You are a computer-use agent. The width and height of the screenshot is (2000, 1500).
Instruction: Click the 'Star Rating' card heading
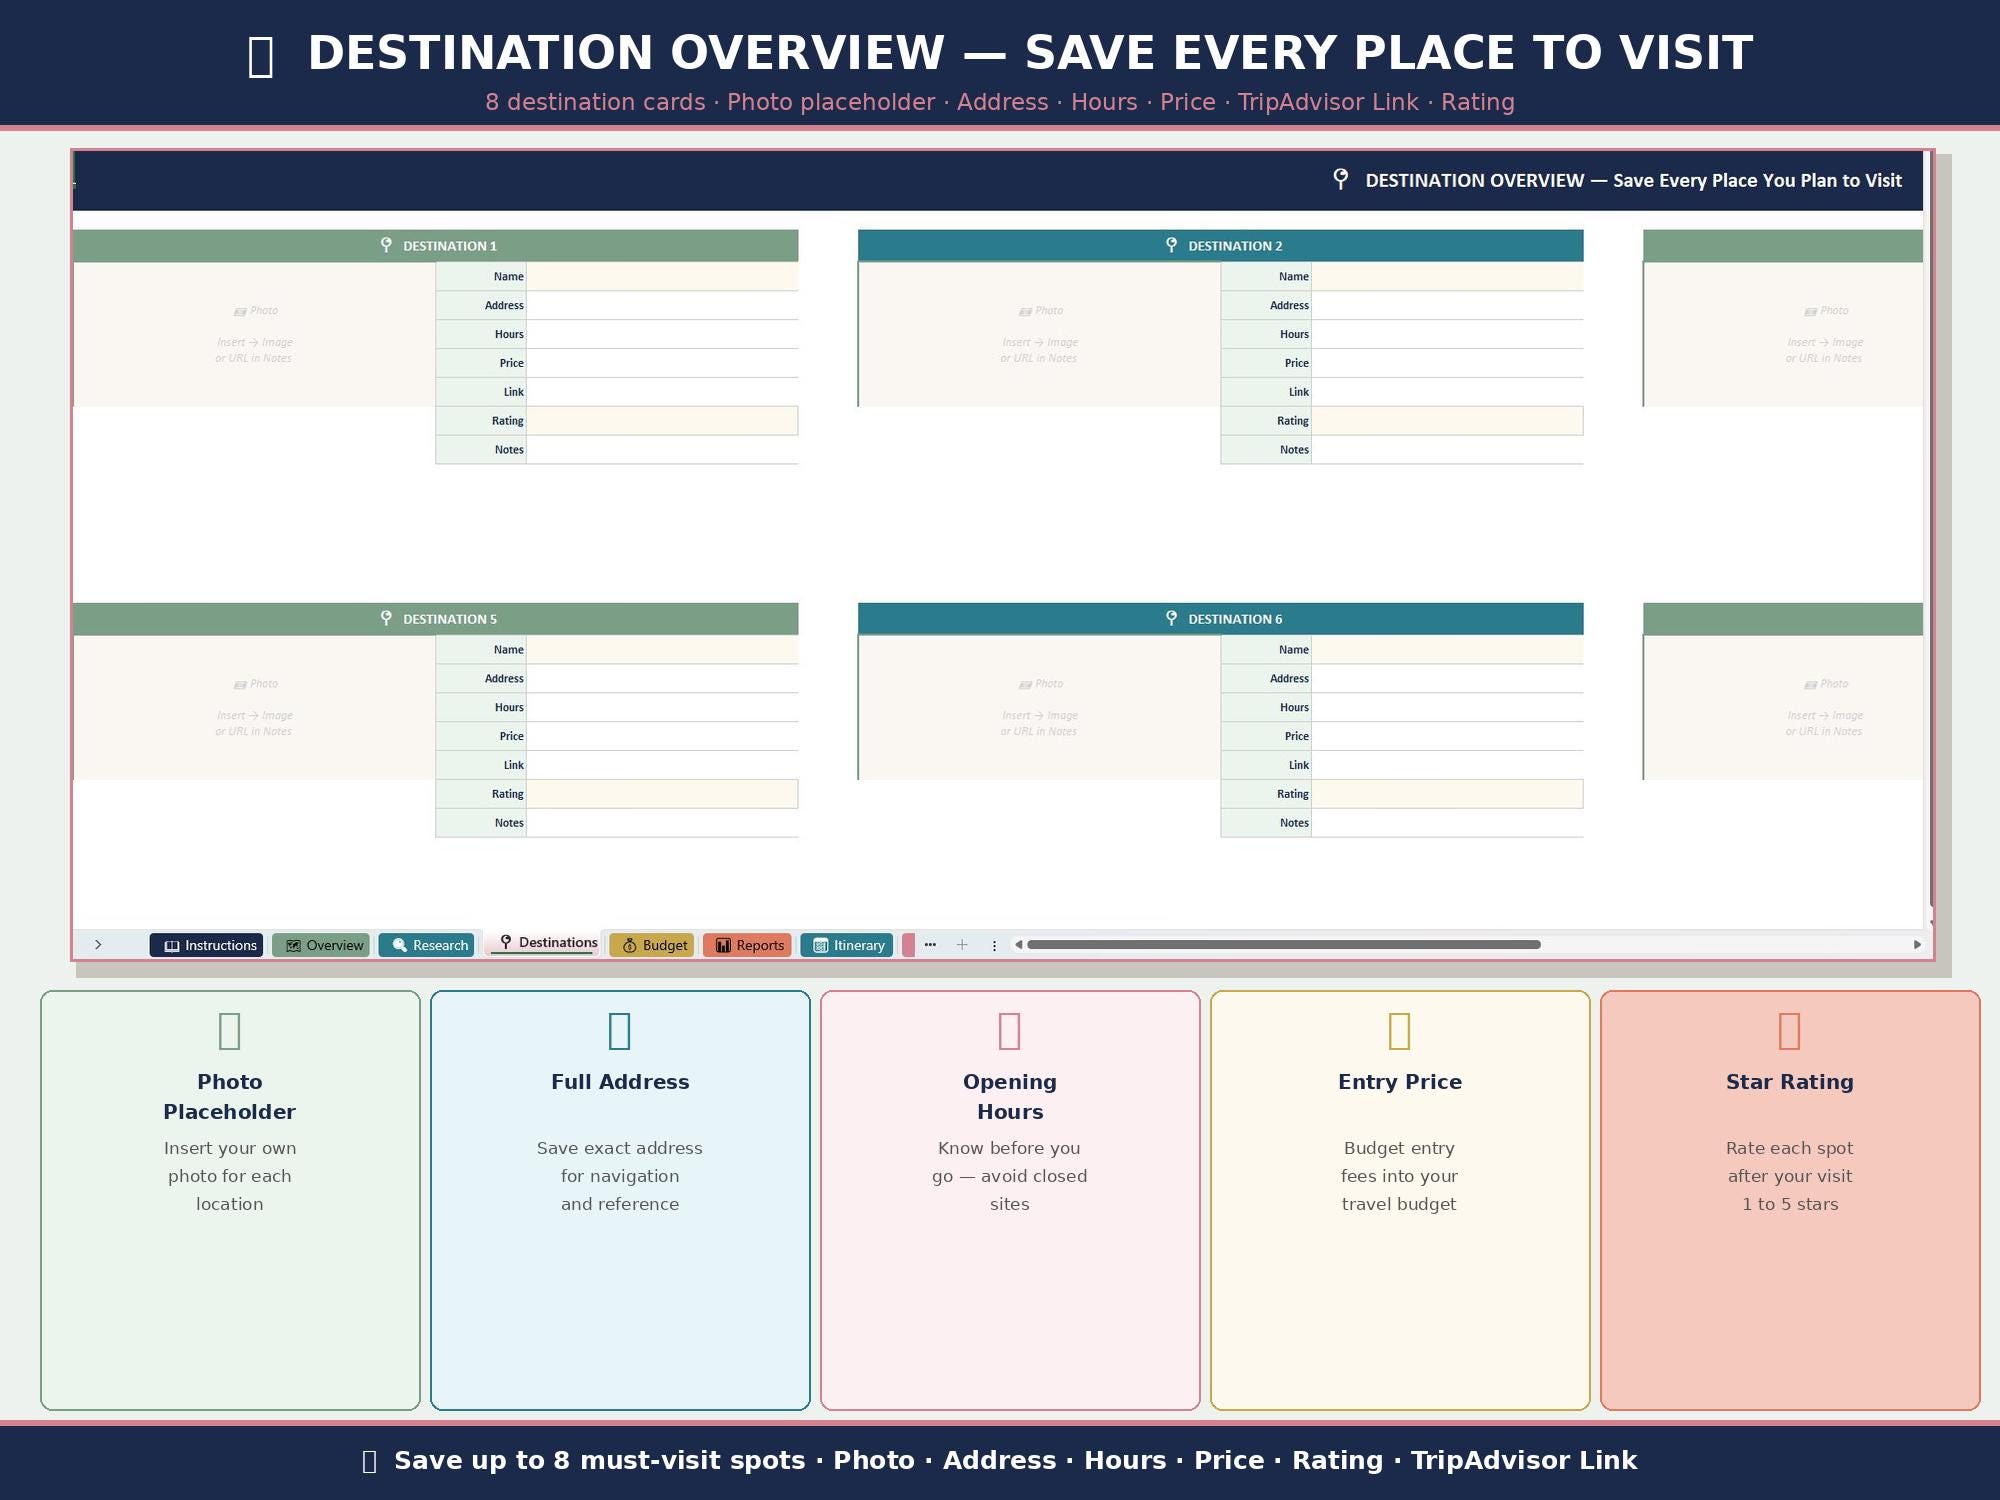point(1790,1082)
